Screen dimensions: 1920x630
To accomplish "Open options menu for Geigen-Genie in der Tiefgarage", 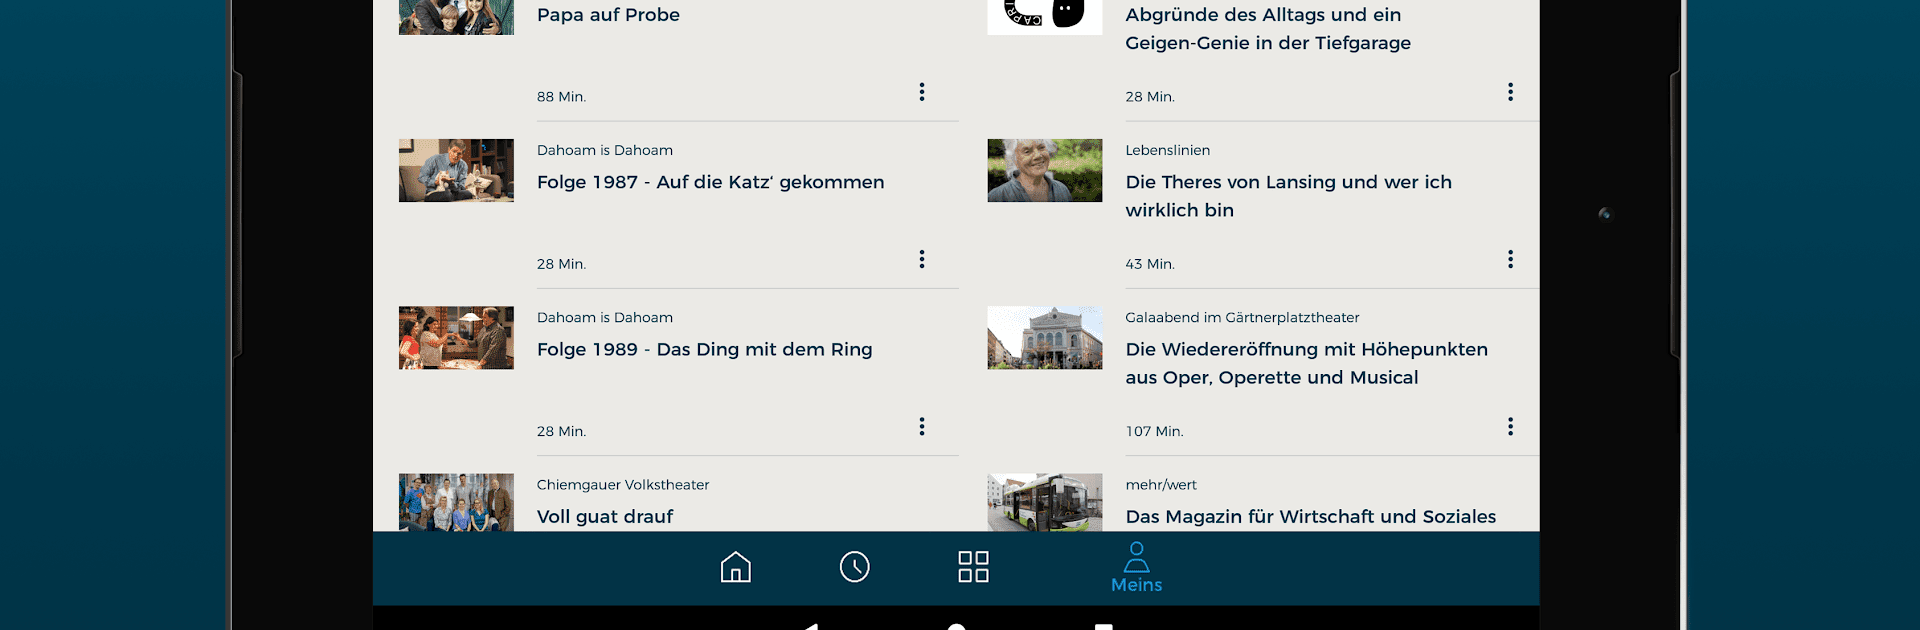I will (x=1510, y=92).
